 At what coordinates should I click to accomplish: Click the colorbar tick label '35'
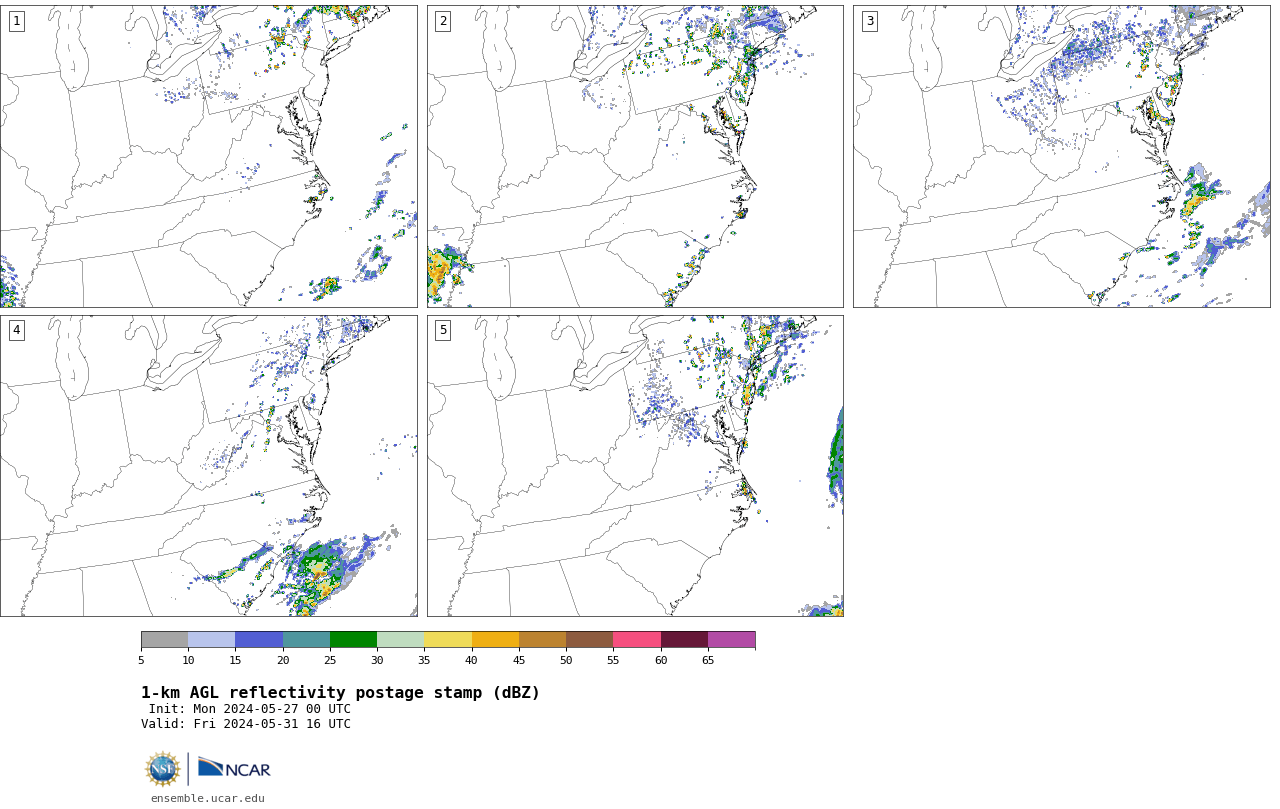424,660
